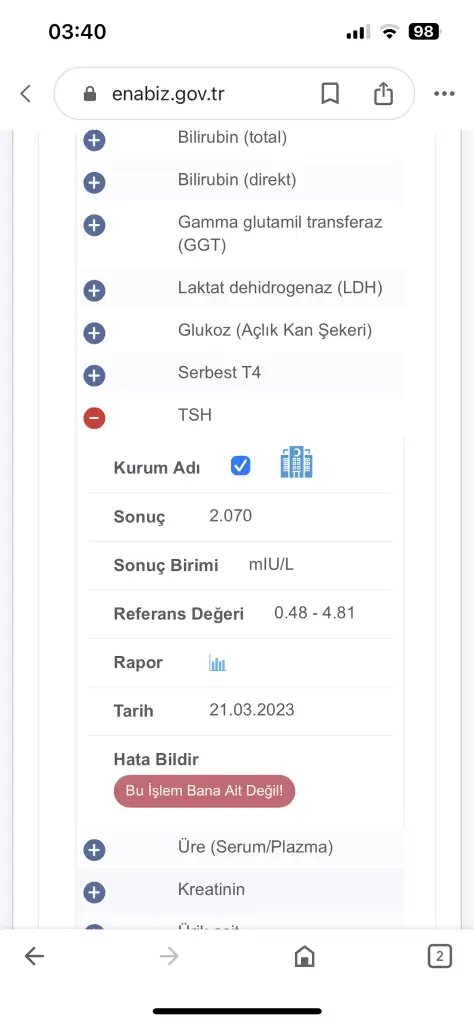Expand Gamma glutamil transferaz (GGT) row
The width and height of the screenshot is (474, 1024).
coord(94,225)
